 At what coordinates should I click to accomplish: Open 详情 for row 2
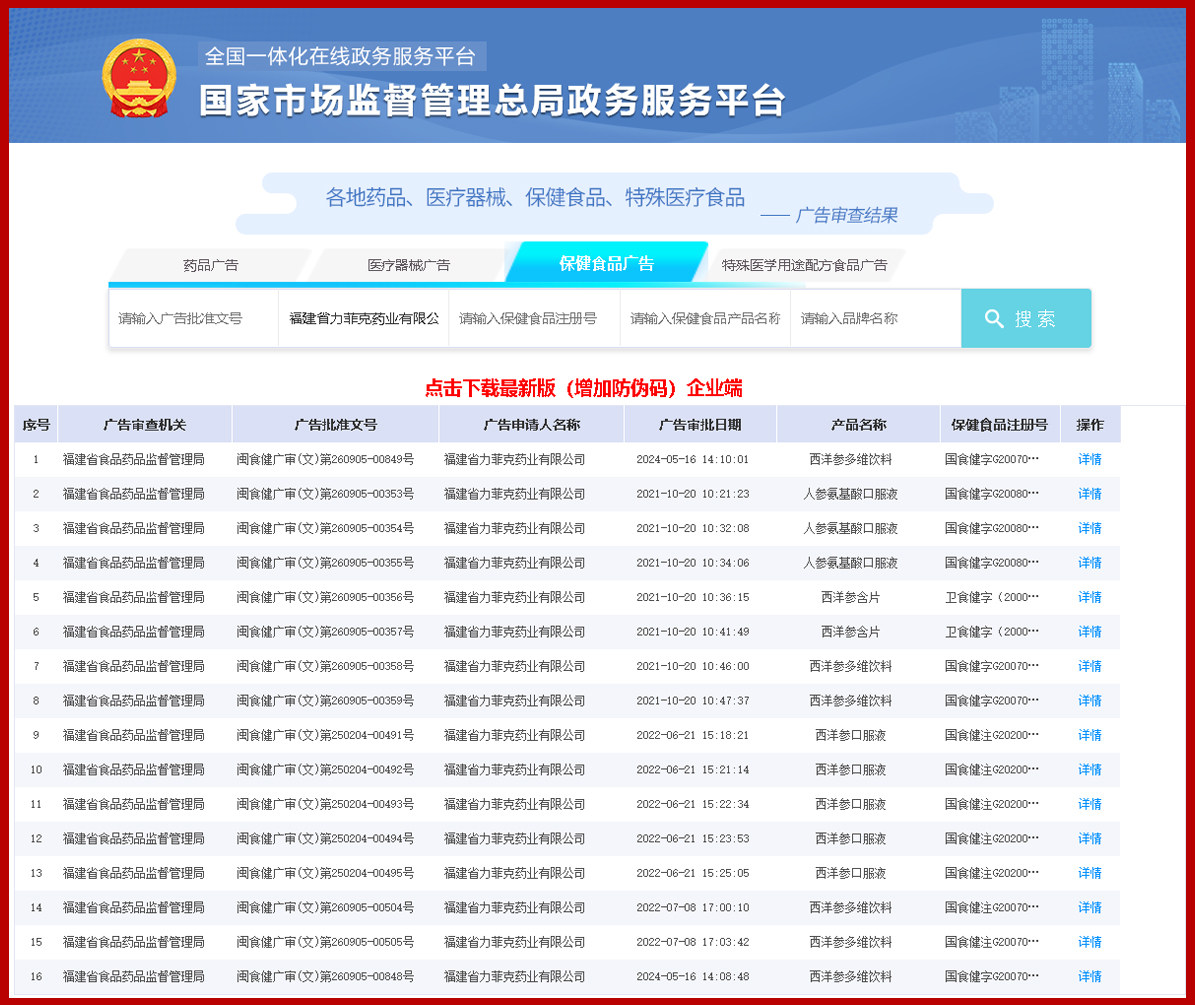[1089, 494]
